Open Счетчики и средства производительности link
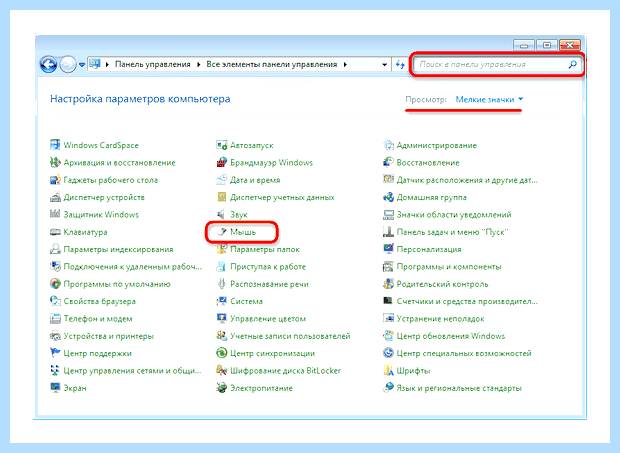This screenshot has width=620, height=453. coord(467,301)
